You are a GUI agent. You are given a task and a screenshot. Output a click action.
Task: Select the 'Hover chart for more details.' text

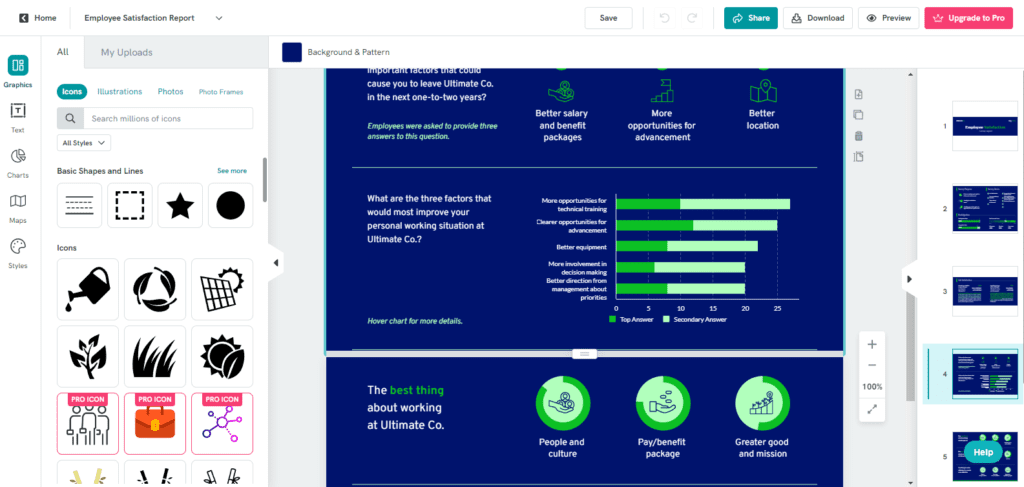(x=415, y=321)
